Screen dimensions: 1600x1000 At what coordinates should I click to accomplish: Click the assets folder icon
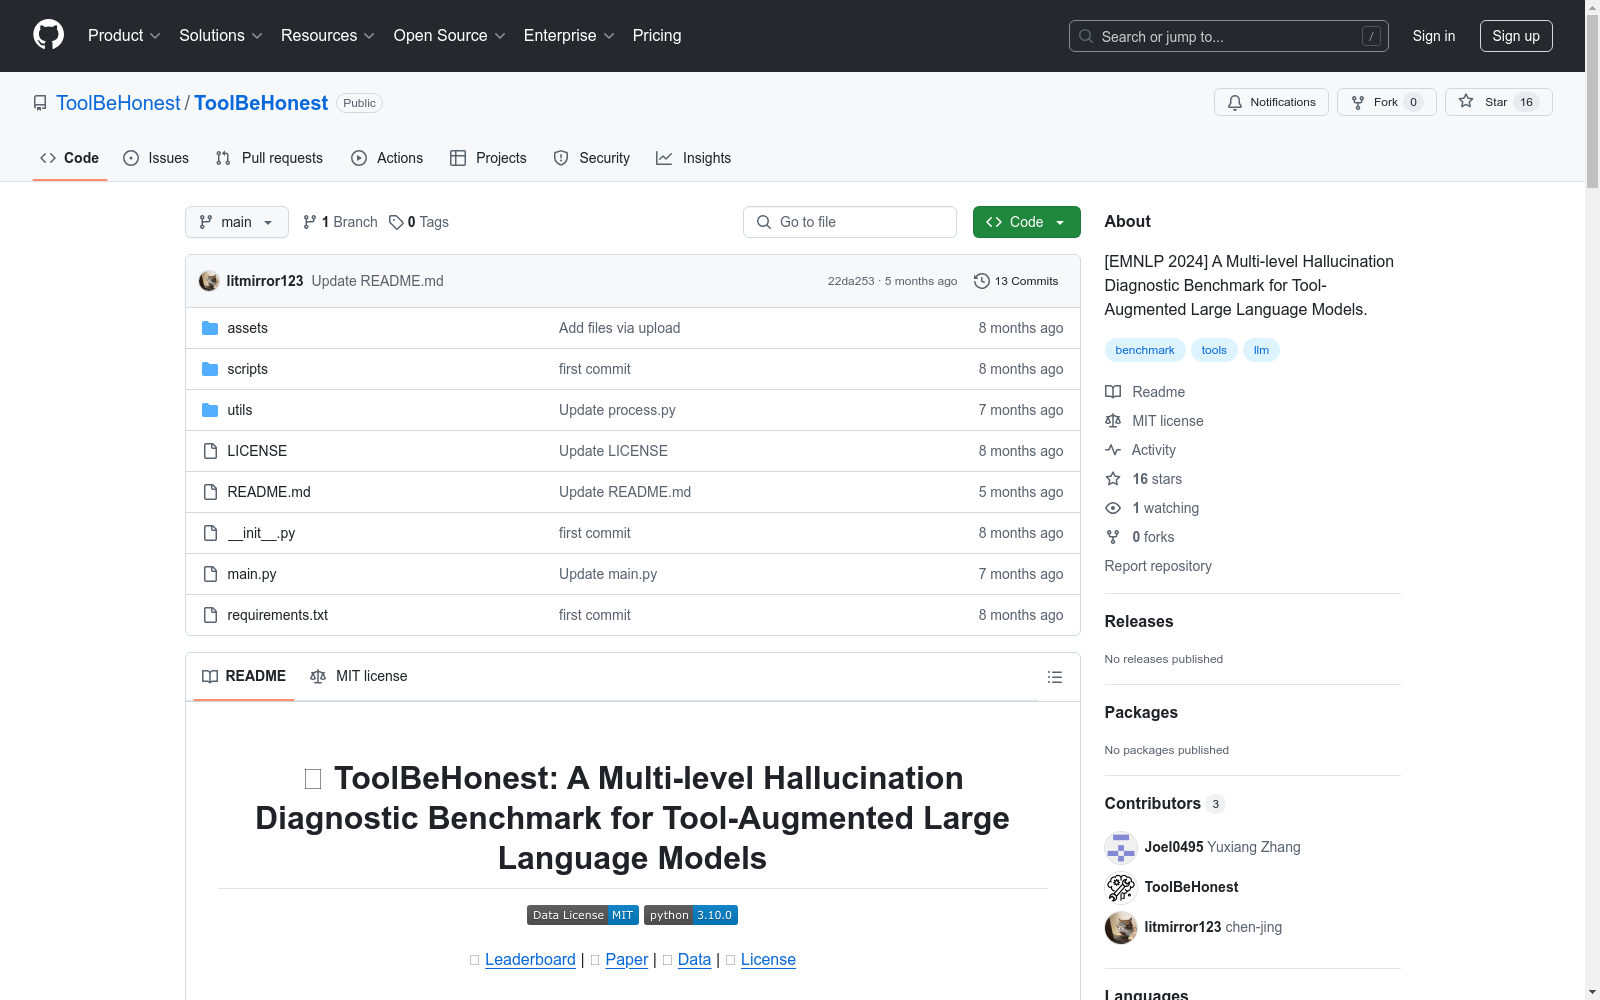point(210,328)
